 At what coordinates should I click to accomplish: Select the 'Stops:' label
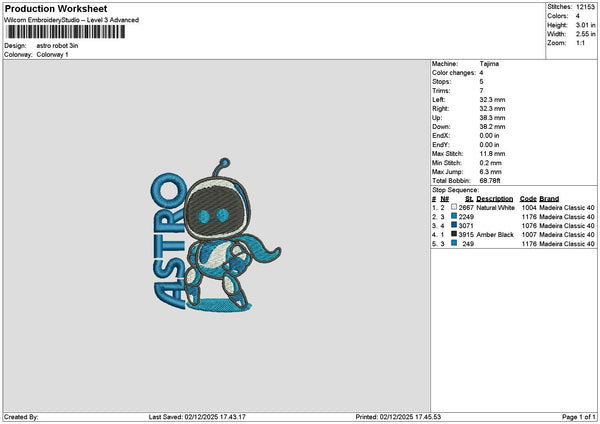click(442, 82)
